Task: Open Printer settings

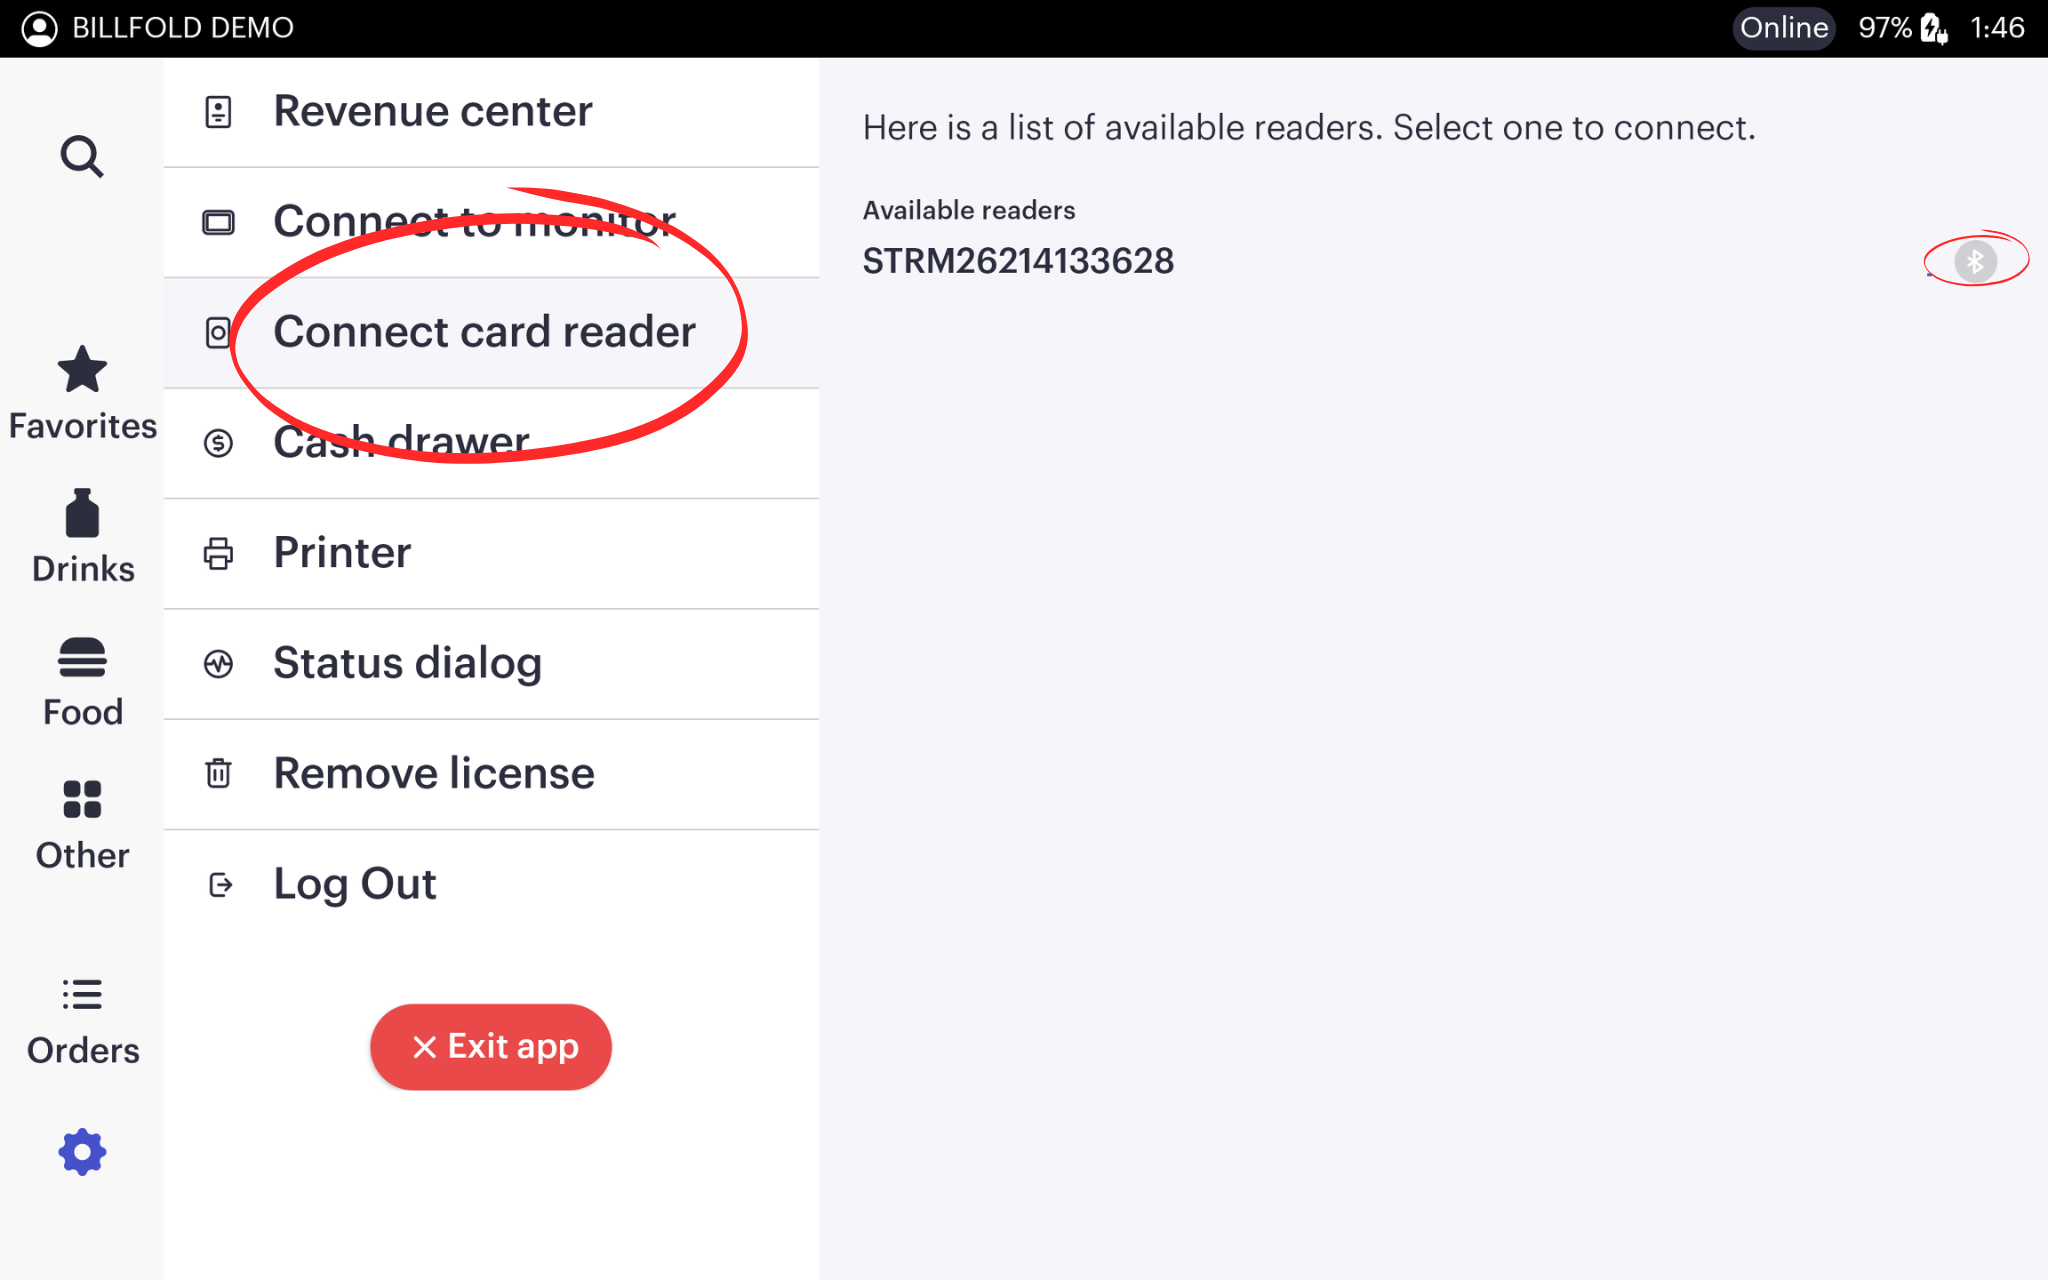Action: pos(342,553)
